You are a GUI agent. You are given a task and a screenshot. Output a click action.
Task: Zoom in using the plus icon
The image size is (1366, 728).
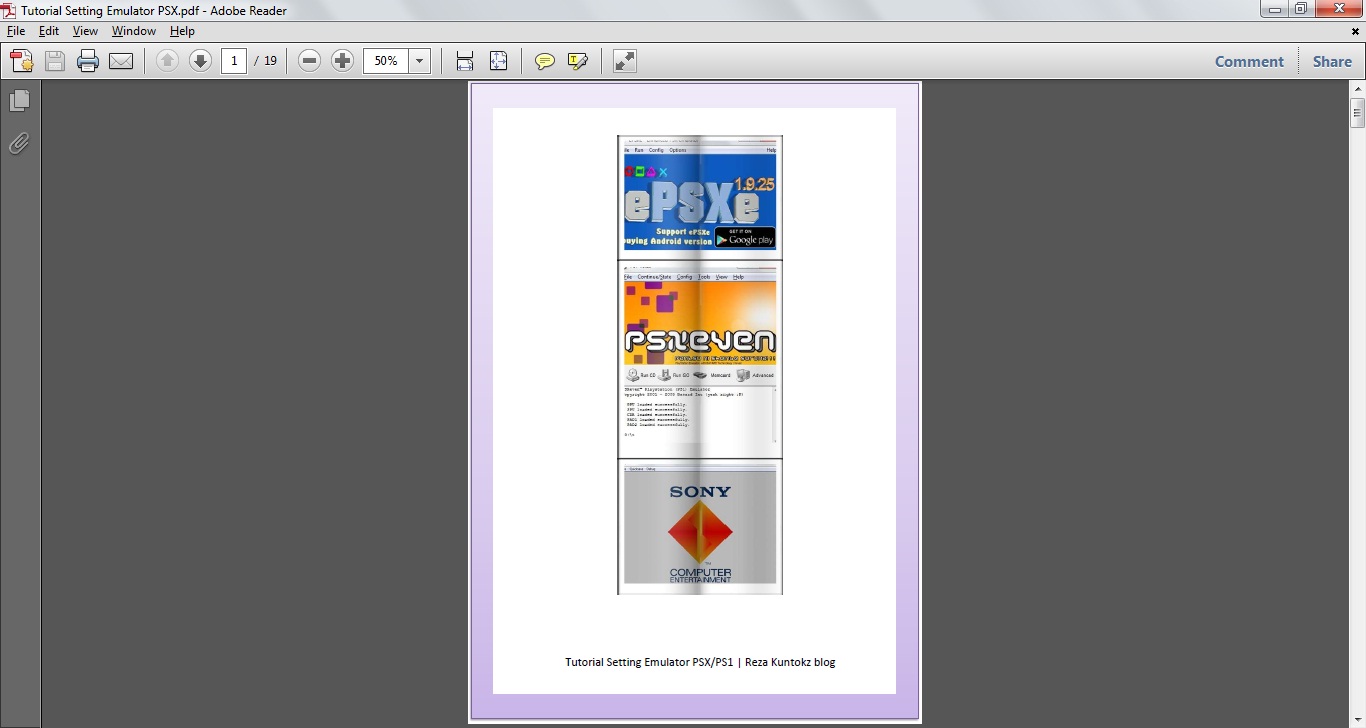coord(343,60)
